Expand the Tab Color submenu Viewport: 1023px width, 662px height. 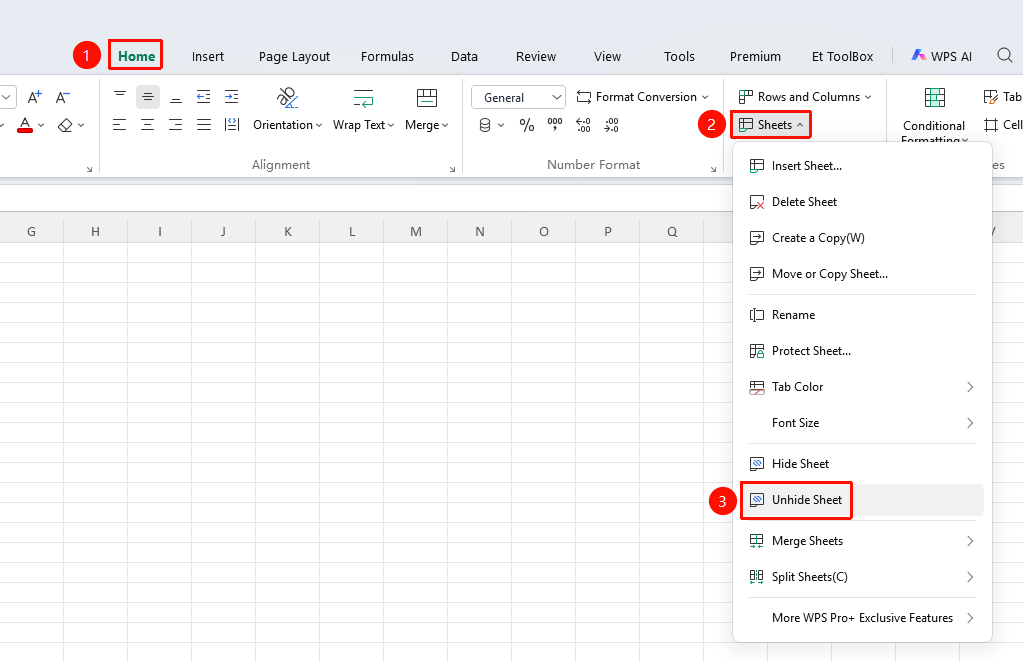point(862,387)
